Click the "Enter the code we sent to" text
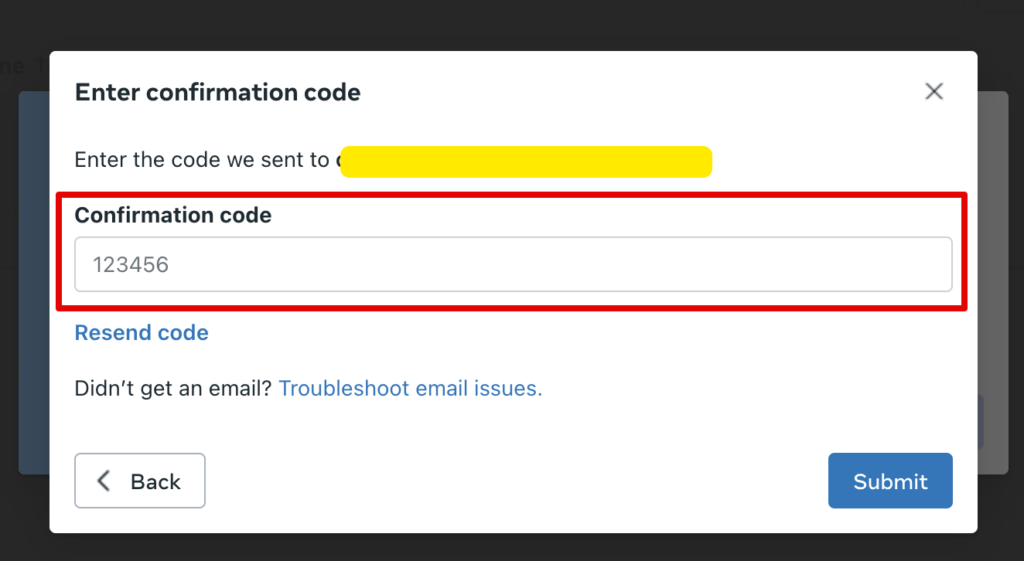1024x561 pixels. pyautogui.click(x=202, y=160)
